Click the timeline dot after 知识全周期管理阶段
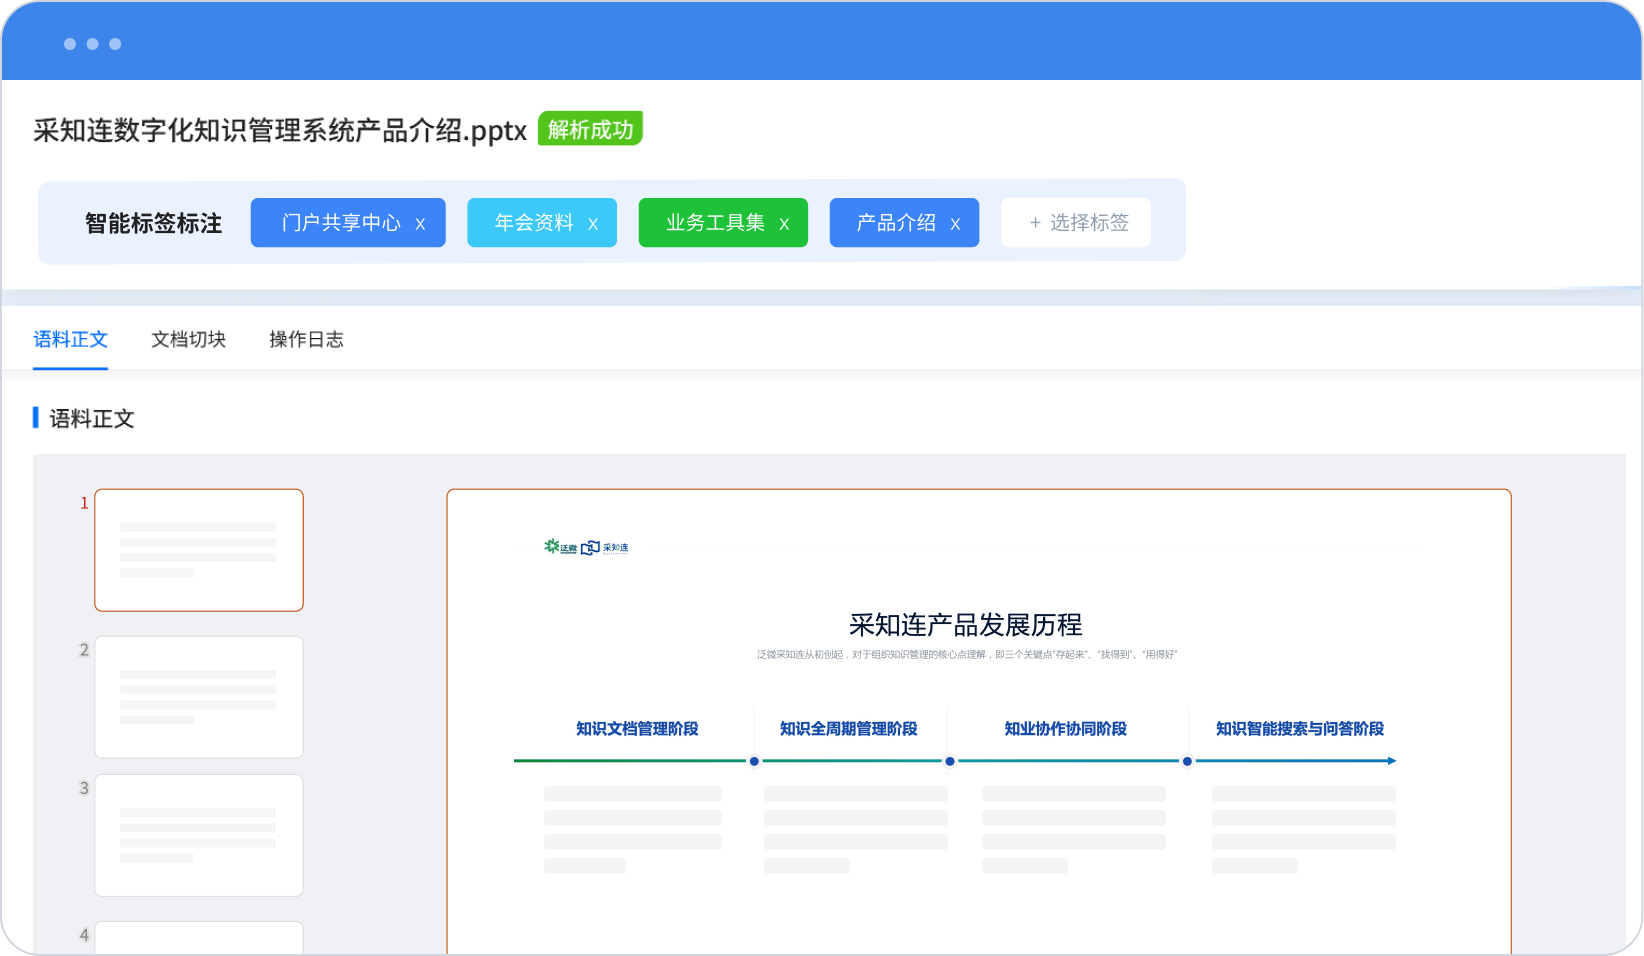1644x956 pixels. [950, 761]
